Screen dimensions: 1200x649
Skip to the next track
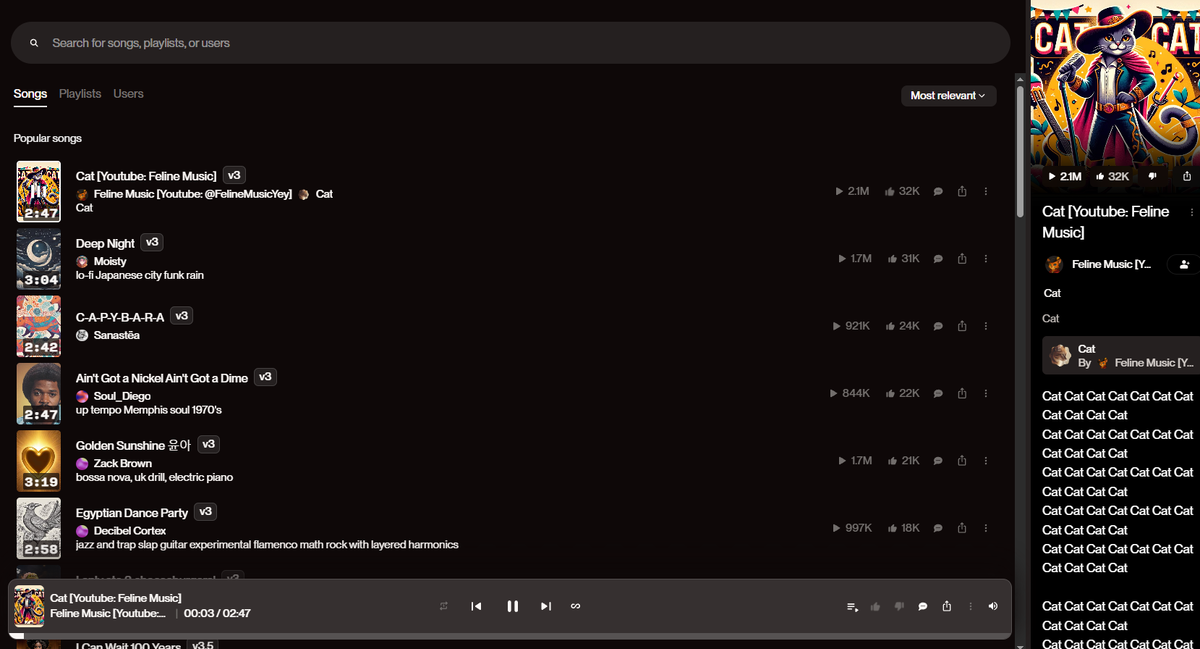tap(546, 606)
